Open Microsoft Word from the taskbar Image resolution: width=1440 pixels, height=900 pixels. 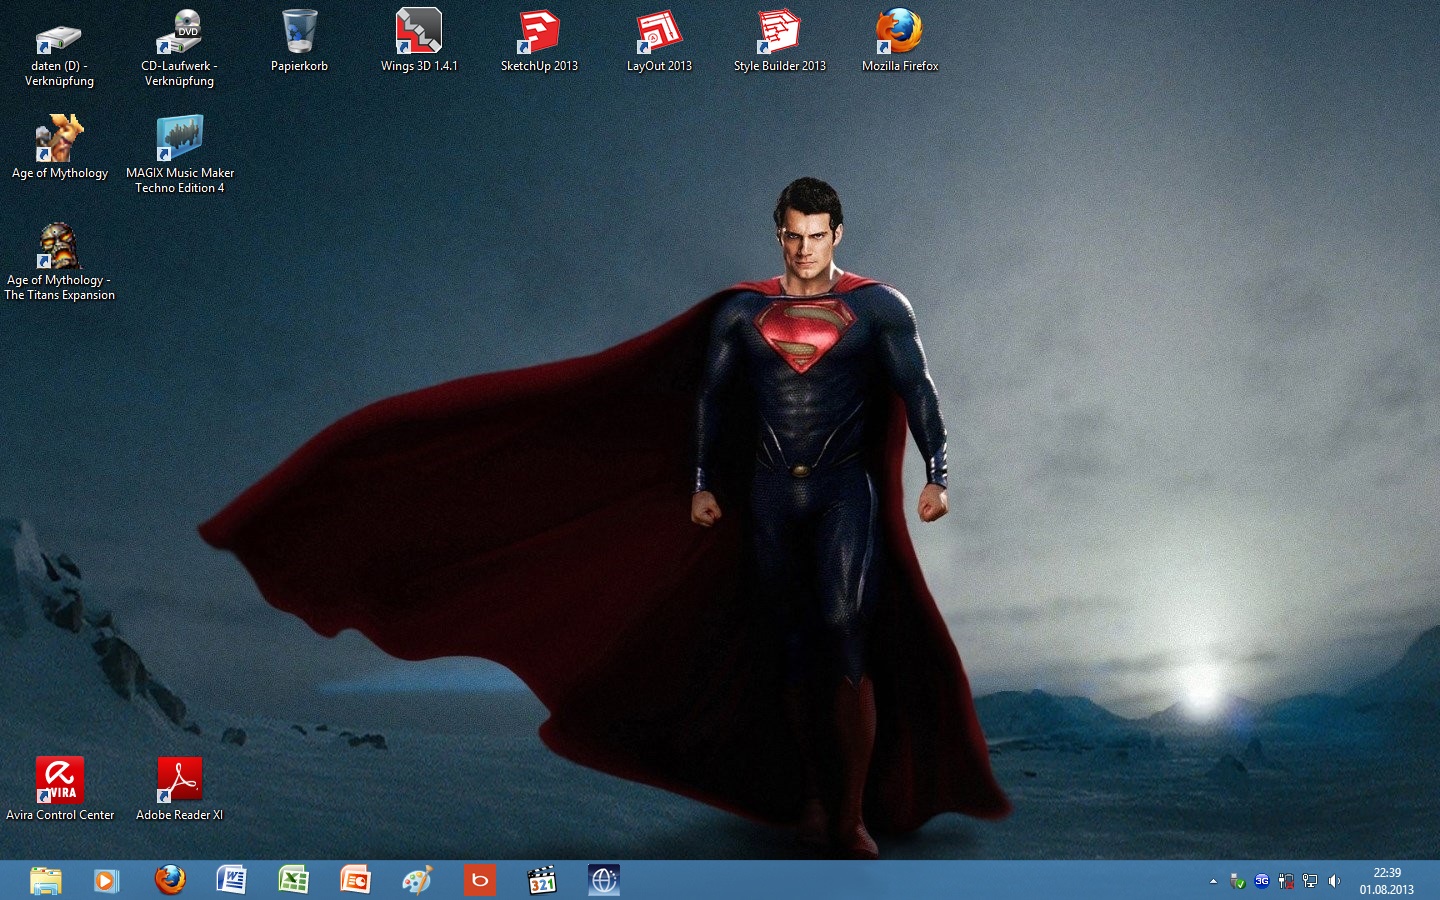(x=231, y=880)
